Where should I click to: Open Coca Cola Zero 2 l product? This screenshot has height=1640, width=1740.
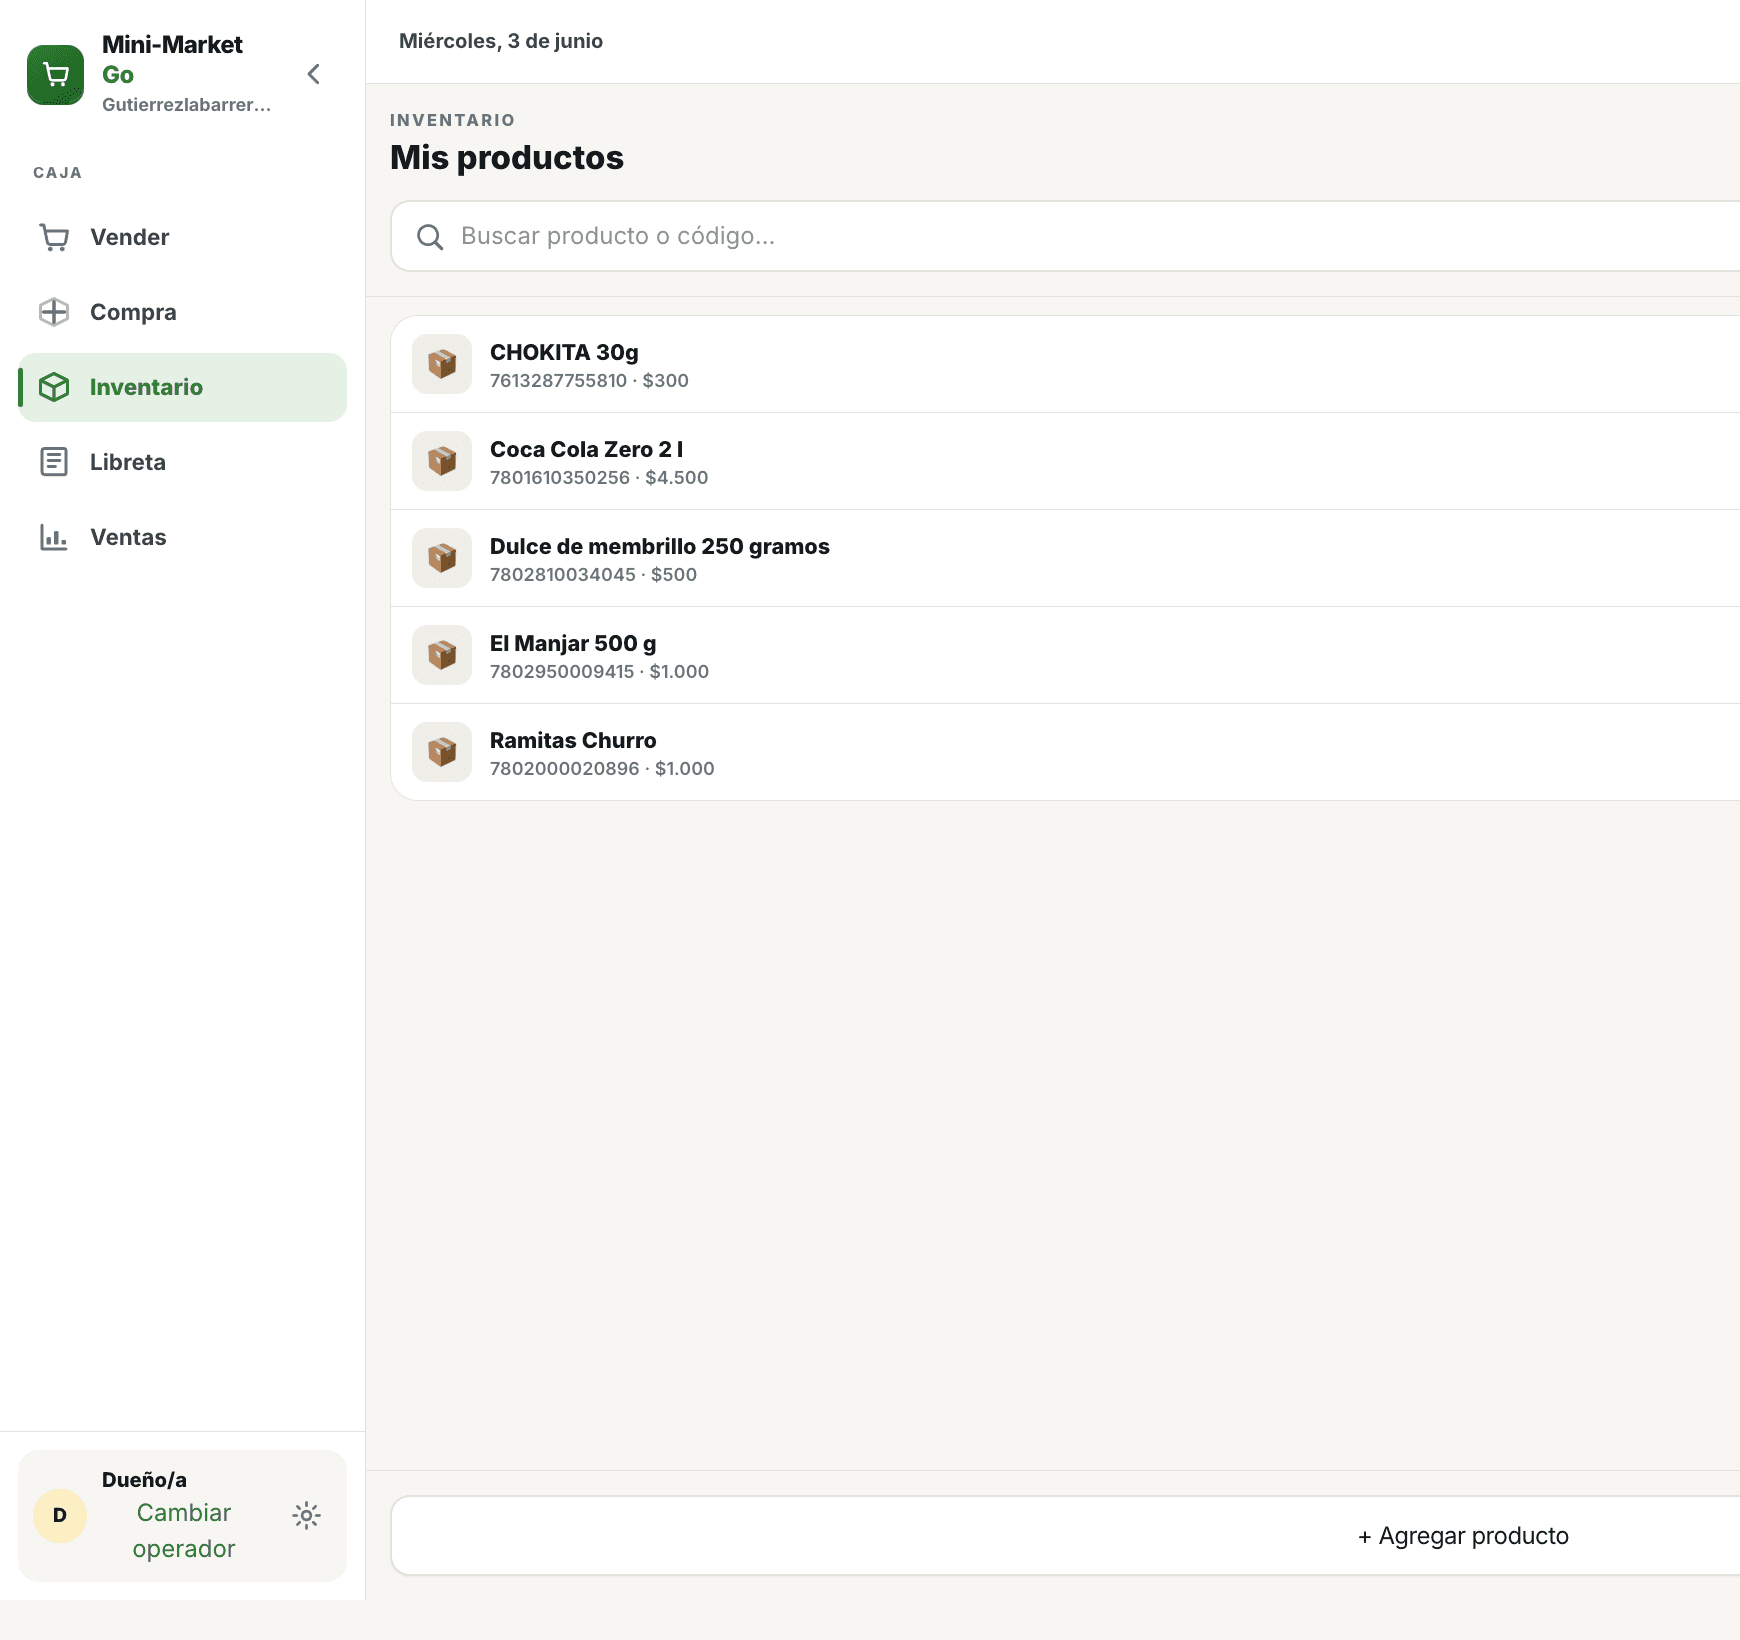pos(1065,461)
